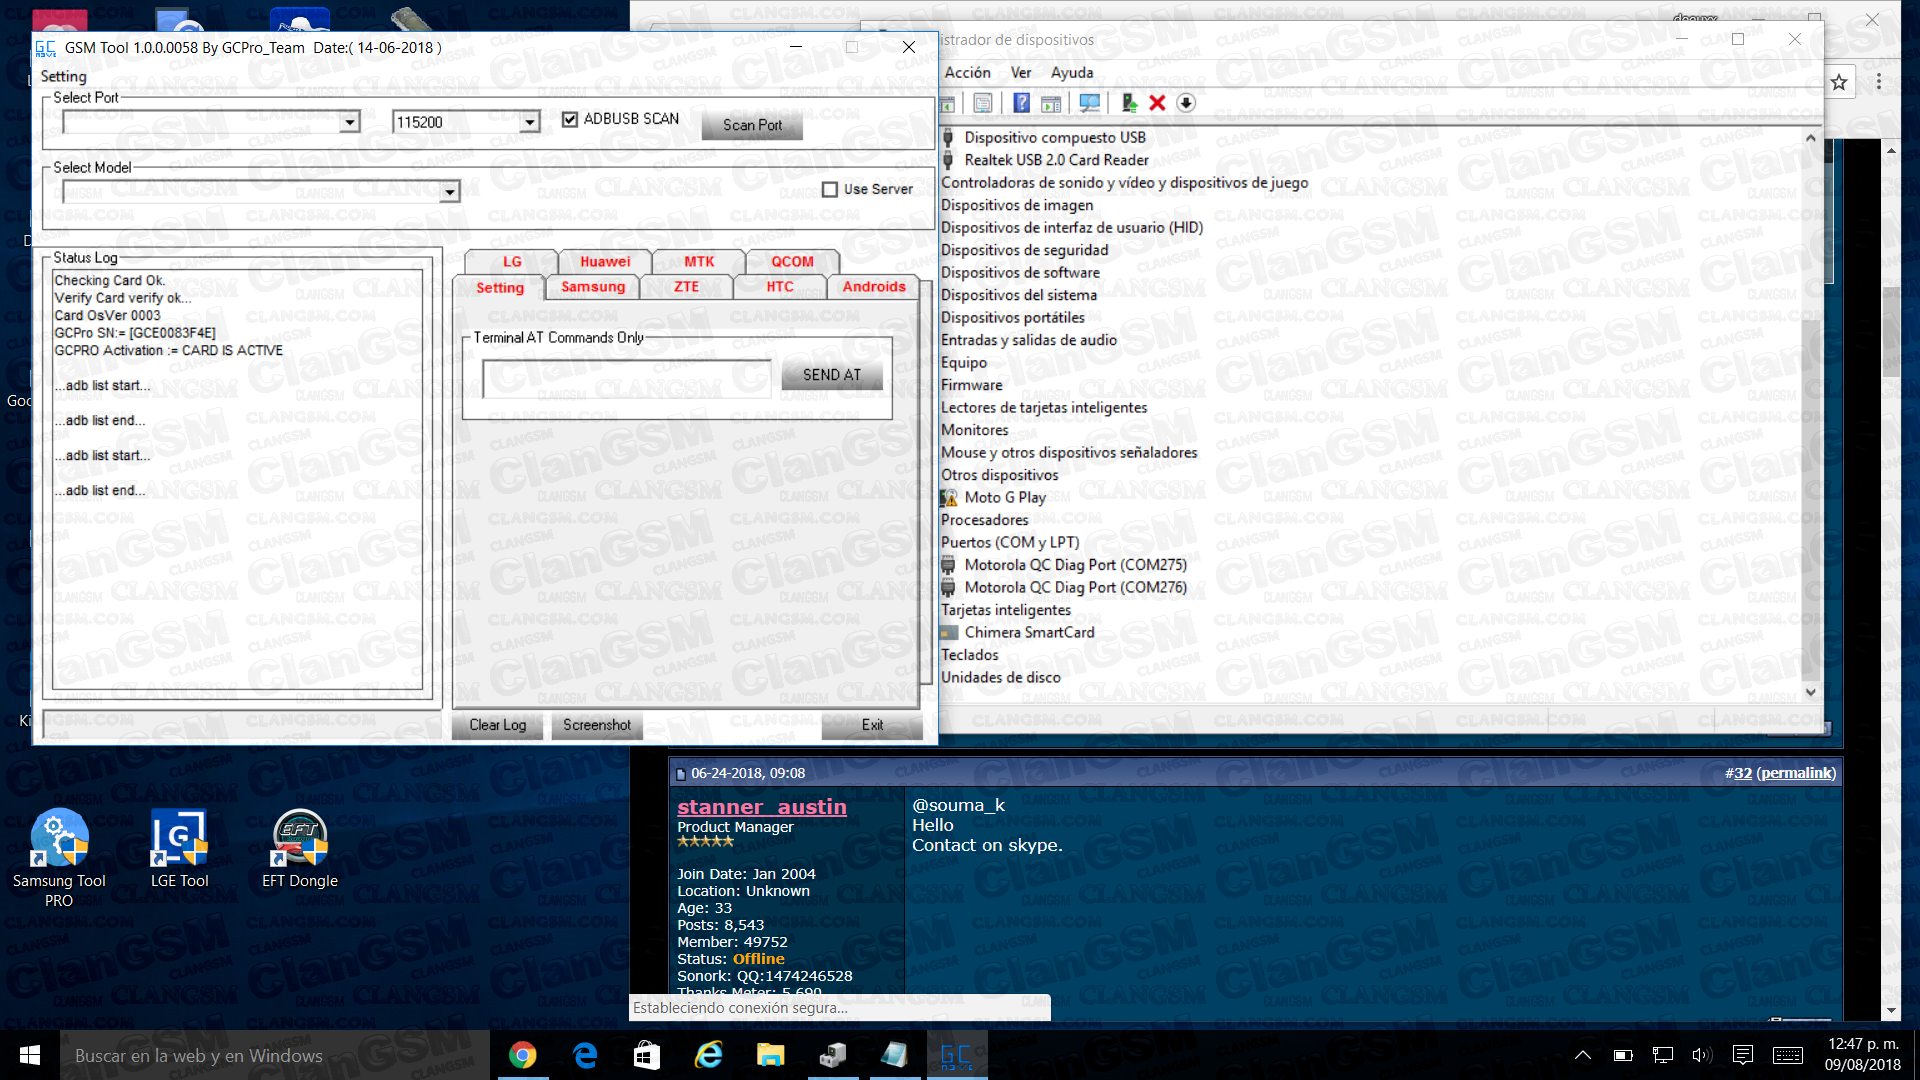Click the SEND AT button

pyautogui.click(x=832, y=375)
